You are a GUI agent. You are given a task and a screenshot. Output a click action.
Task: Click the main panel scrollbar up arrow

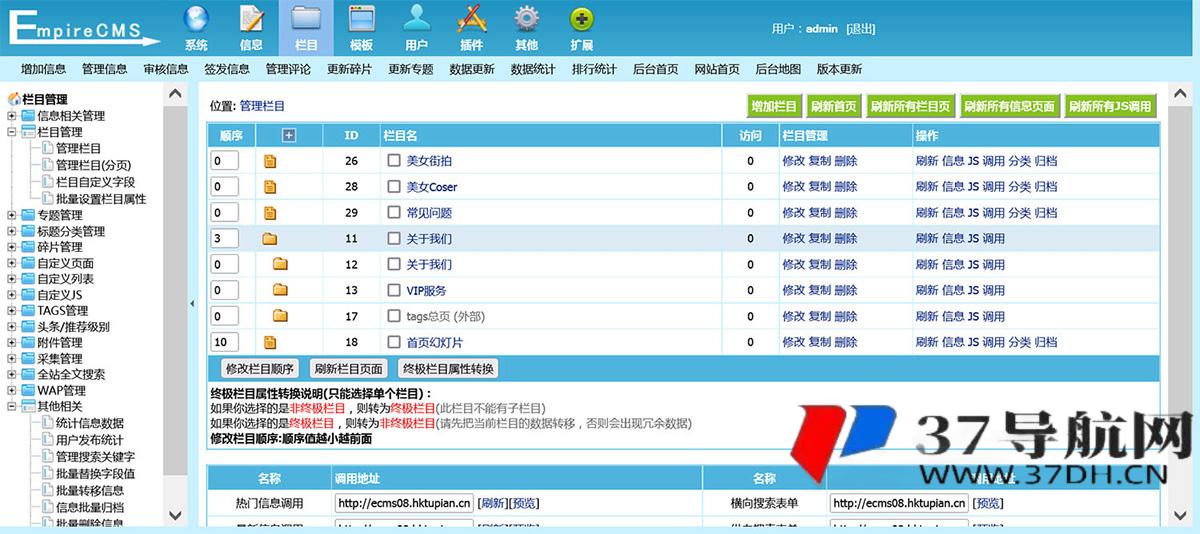click(x=1180, y=94)
